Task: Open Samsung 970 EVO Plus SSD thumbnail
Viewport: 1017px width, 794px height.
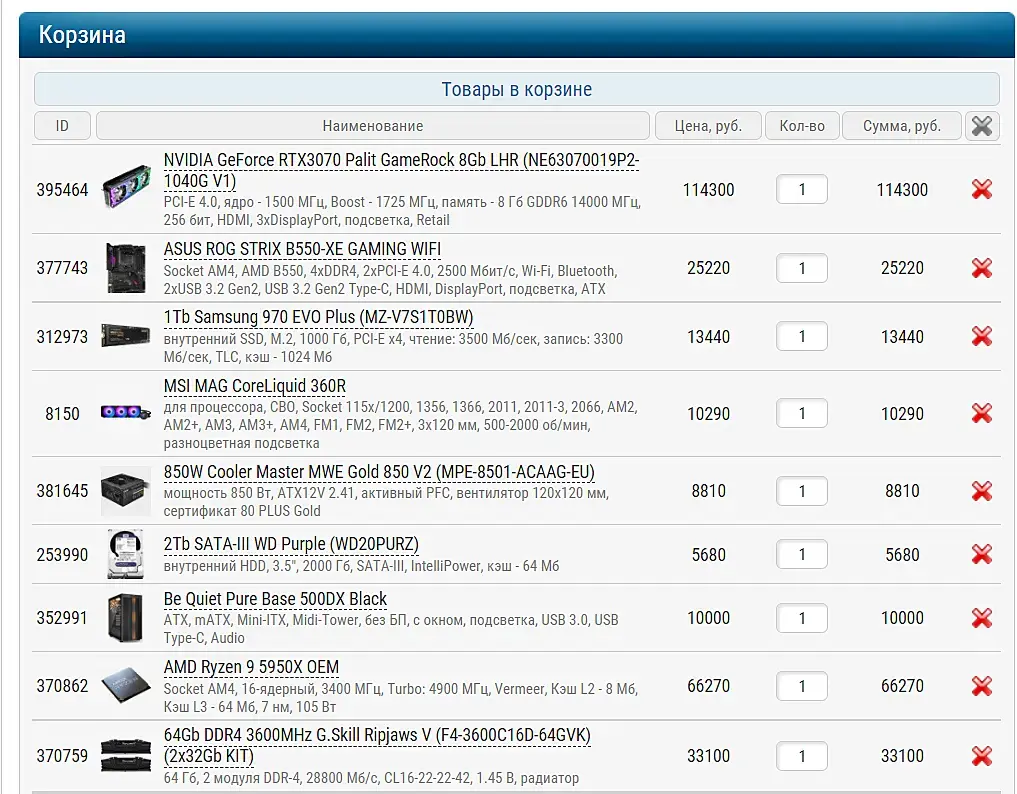Action: (126, 335)
